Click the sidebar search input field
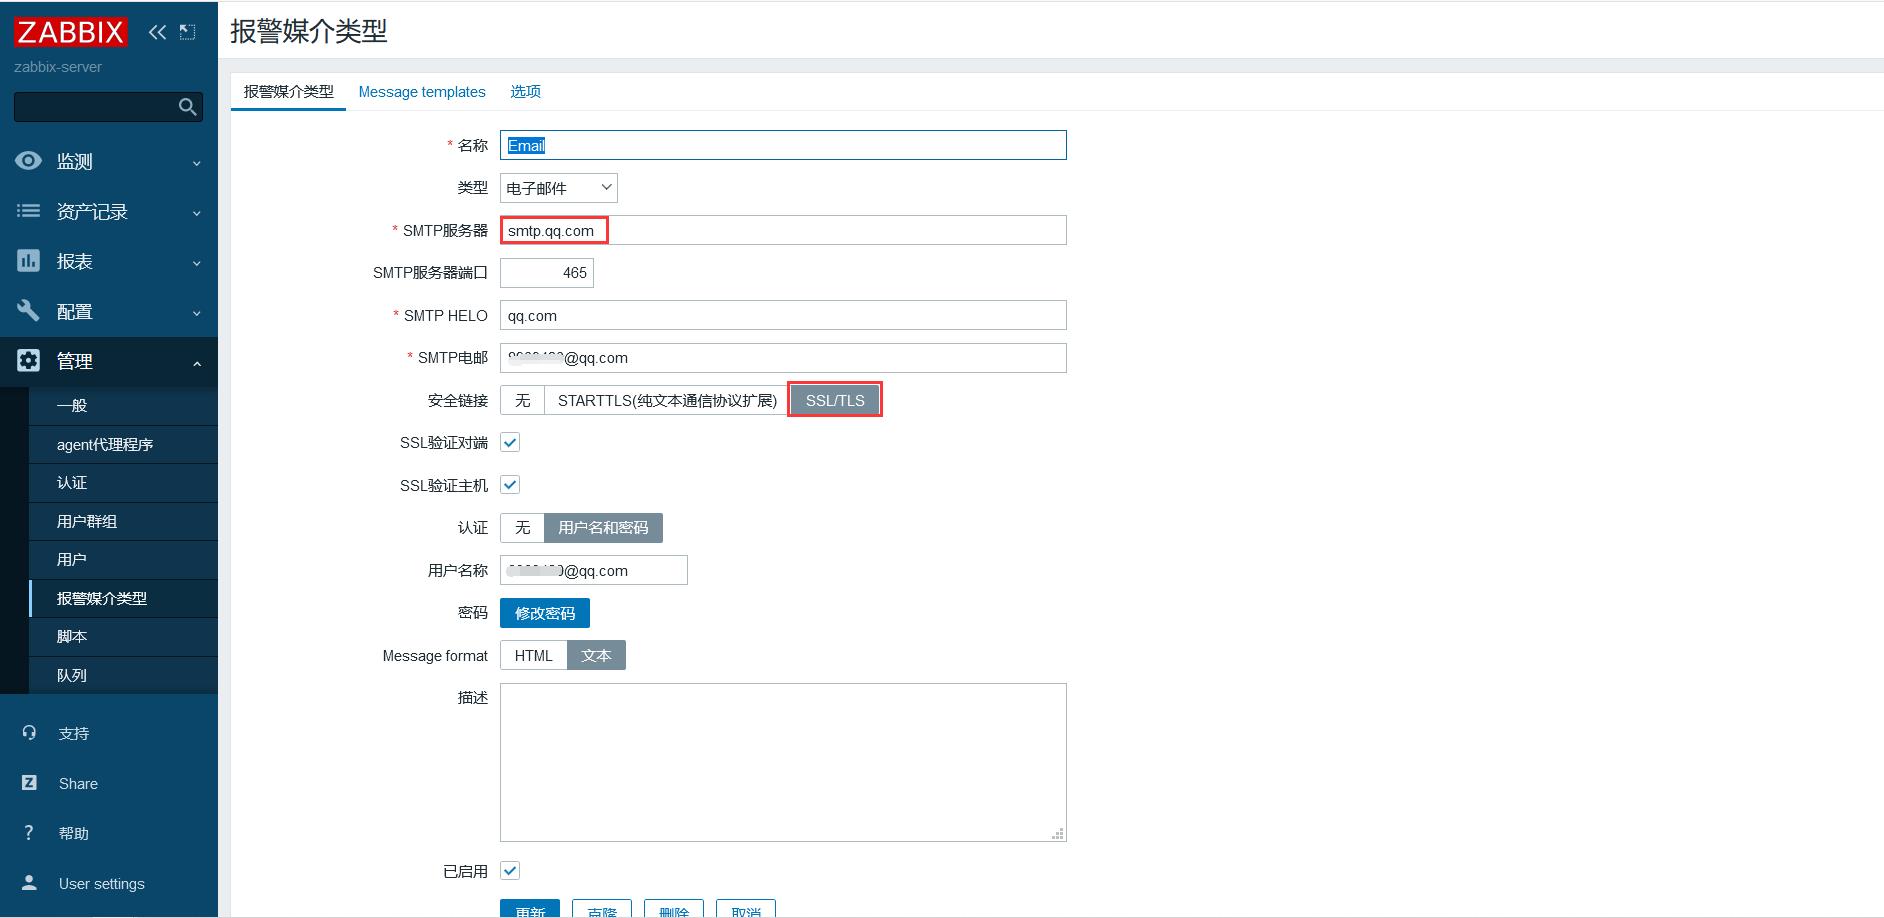This screenshot has height=918, width=1884. click(x=95, y=106)
